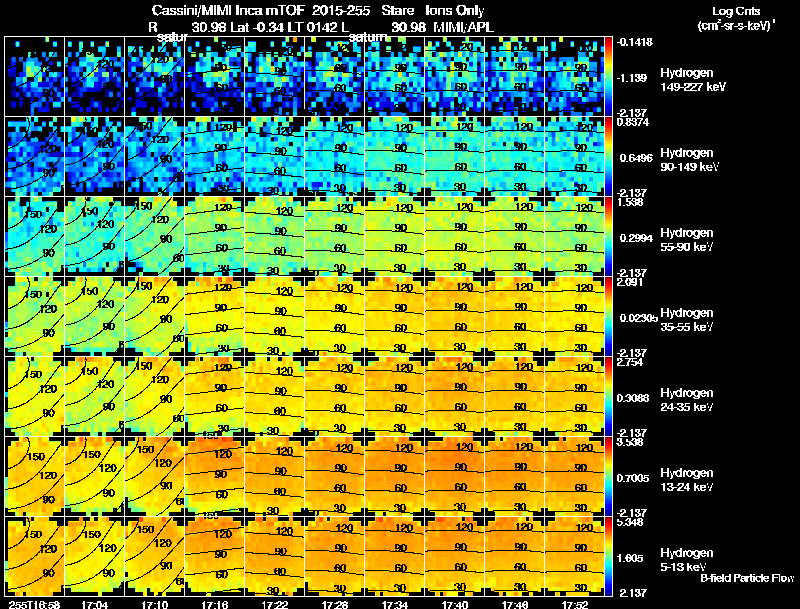
Task: Click the 17:10 time axis label
Action: click(x=155, y=604)
